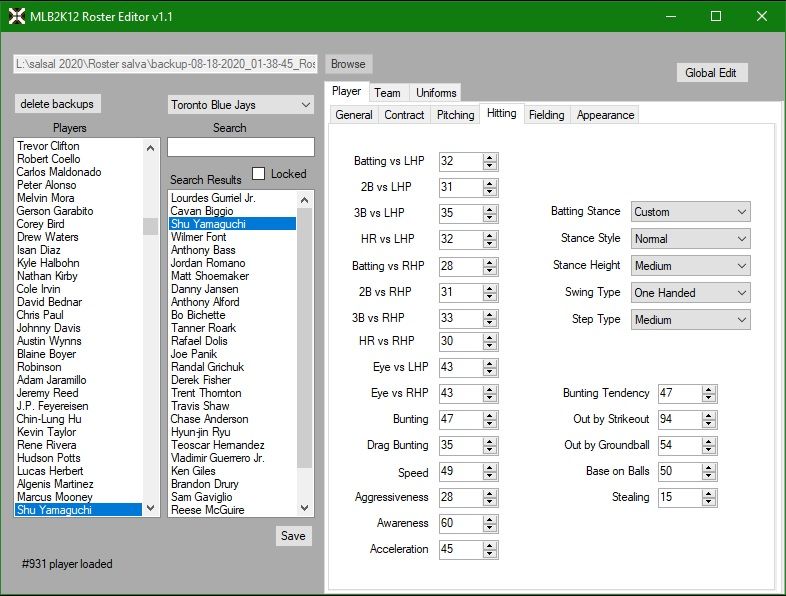Decrease the Out by Groundball value
Image resolution: width=786 pixels, height=596 pixels.
(708, 450)
